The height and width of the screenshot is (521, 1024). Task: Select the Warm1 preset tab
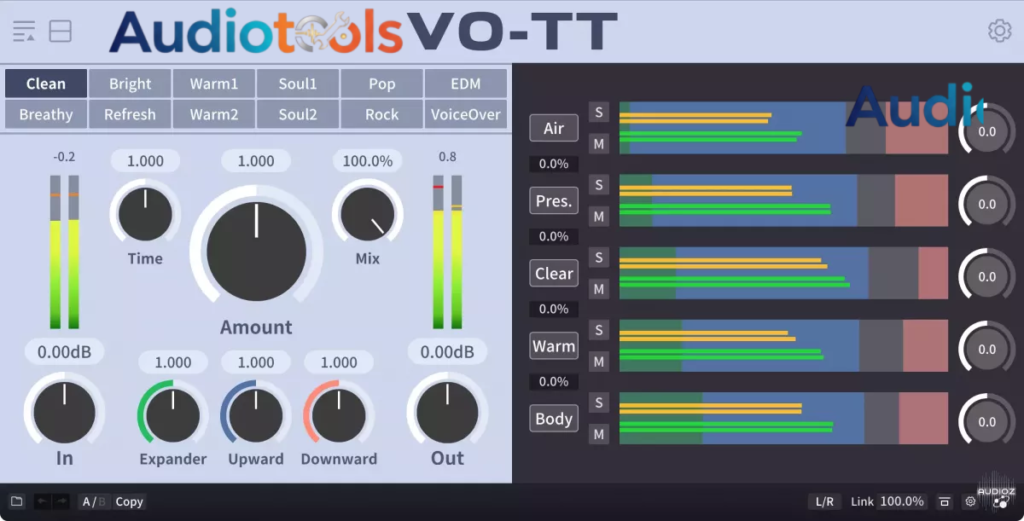pyautogui.click(x=214, y=84)
